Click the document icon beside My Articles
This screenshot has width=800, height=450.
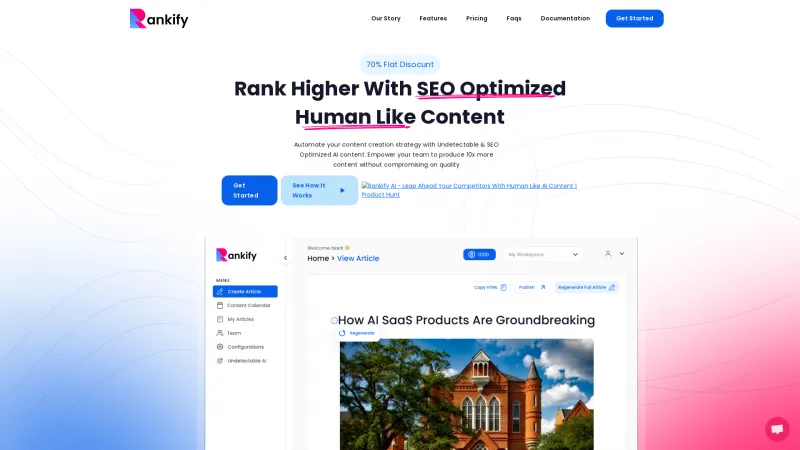[220, 319]
